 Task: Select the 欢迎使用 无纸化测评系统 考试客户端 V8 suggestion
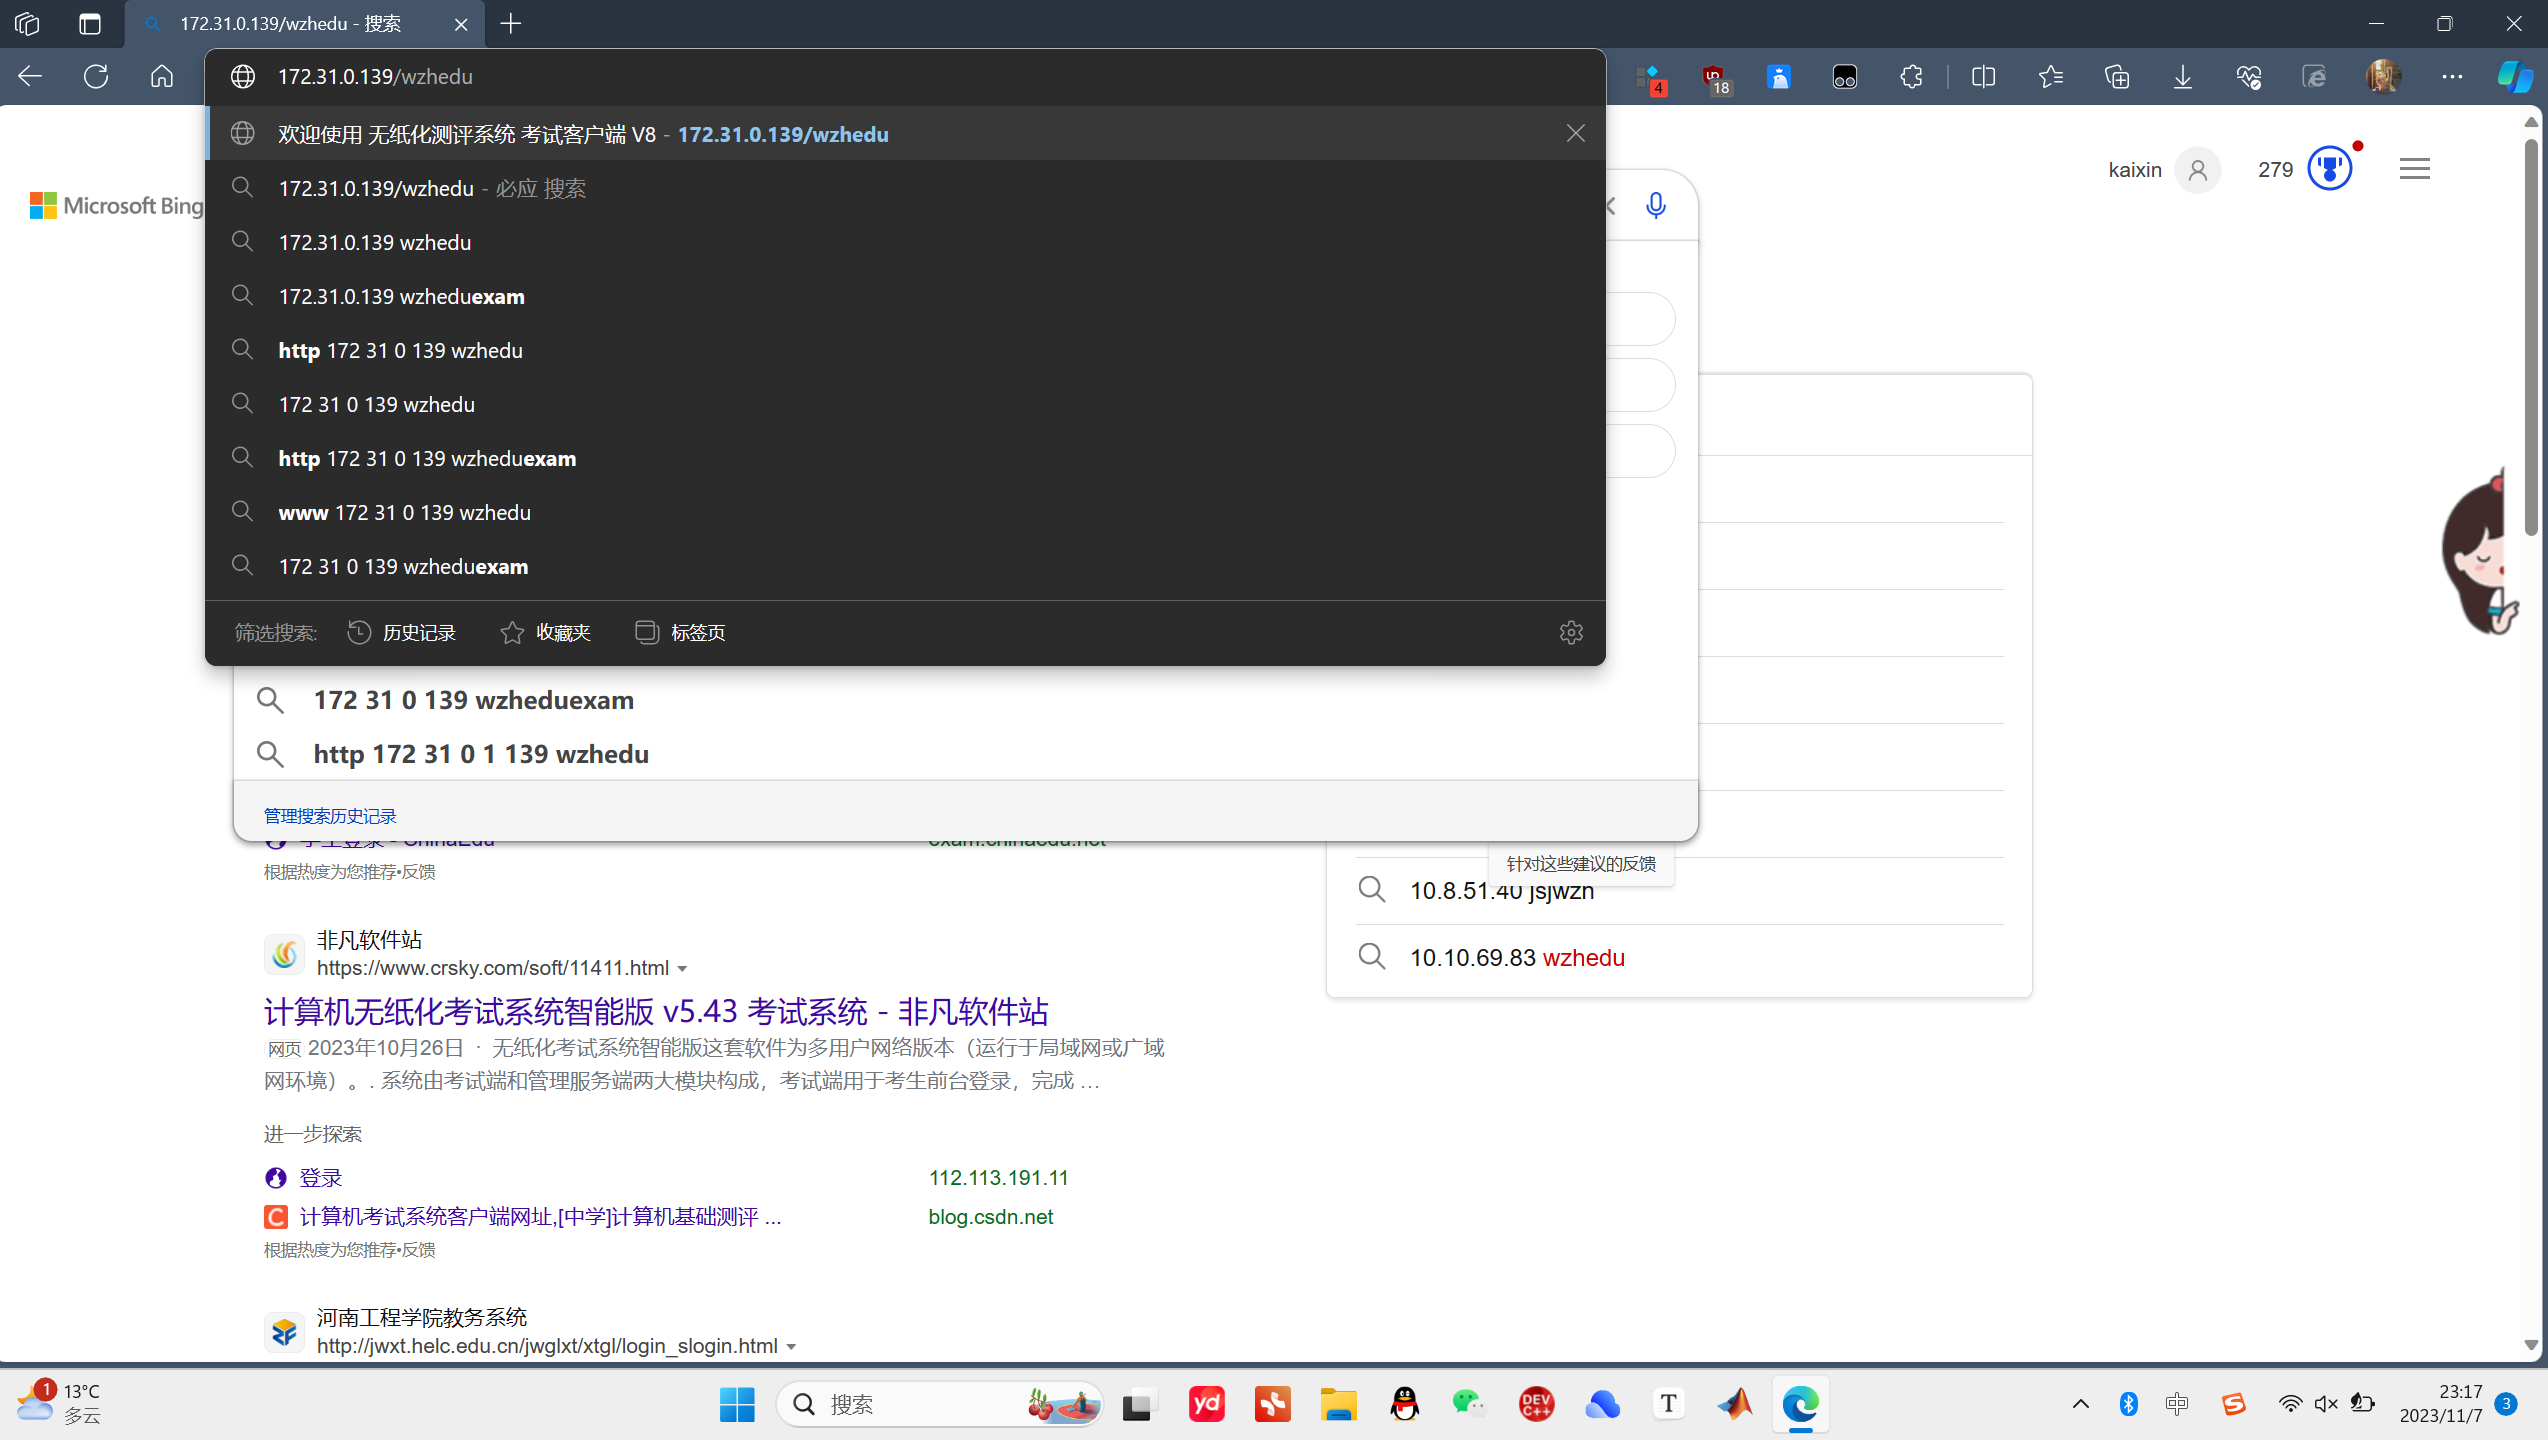pyautogui.click(x=905, y=133)
